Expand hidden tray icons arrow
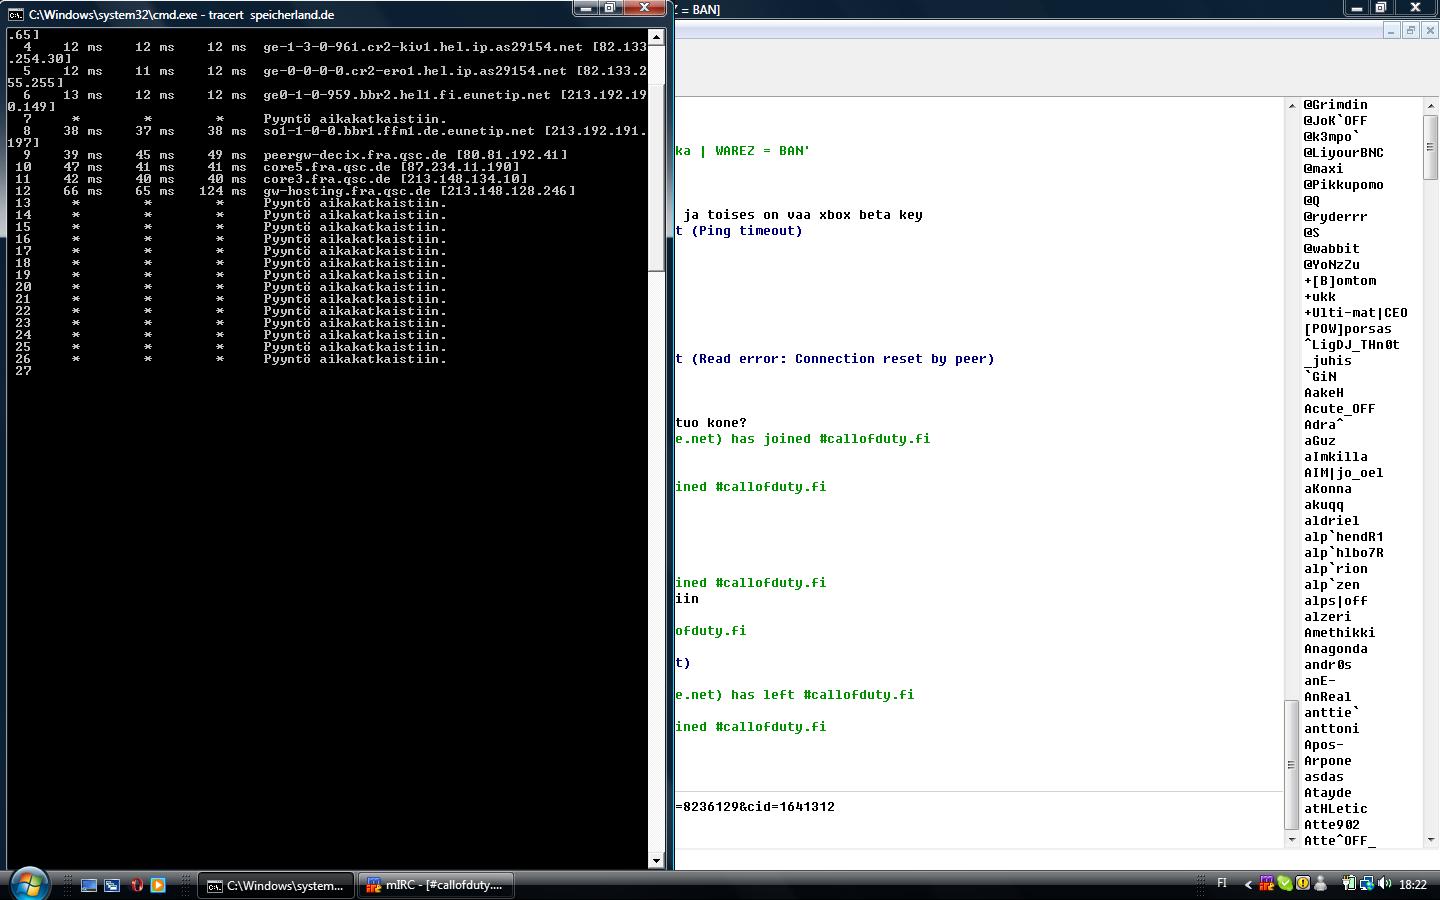This screenshot has width=1440, height=900. click(x=1248, y=884)
